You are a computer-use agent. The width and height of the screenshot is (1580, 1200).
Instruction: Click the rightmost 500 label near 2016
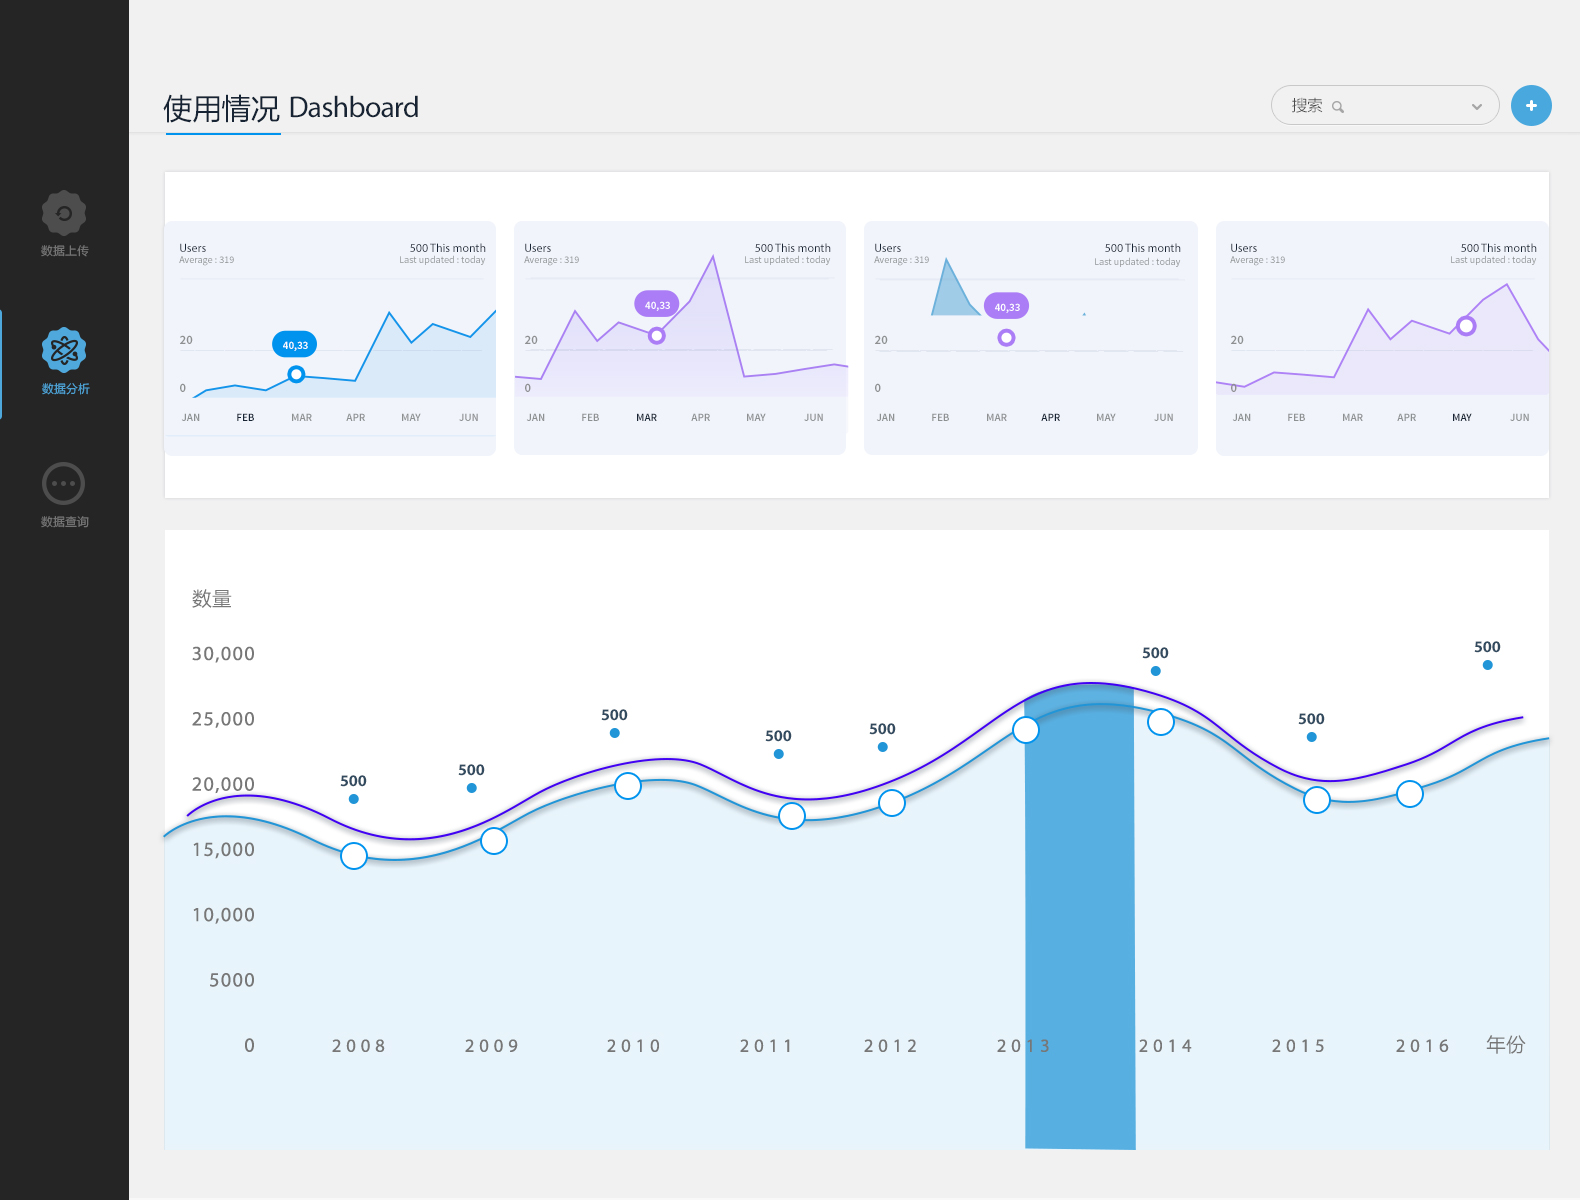[x=1487, y=647]
